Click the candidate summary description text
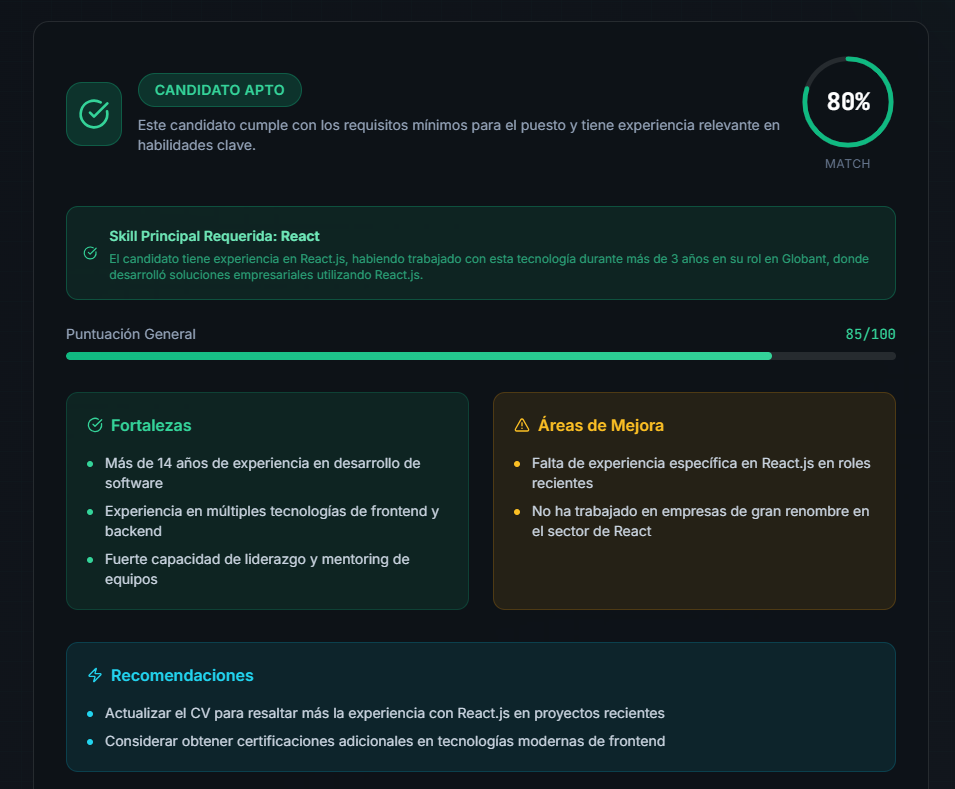This screenshot has width=955, height=789. [x=458, y=136]
